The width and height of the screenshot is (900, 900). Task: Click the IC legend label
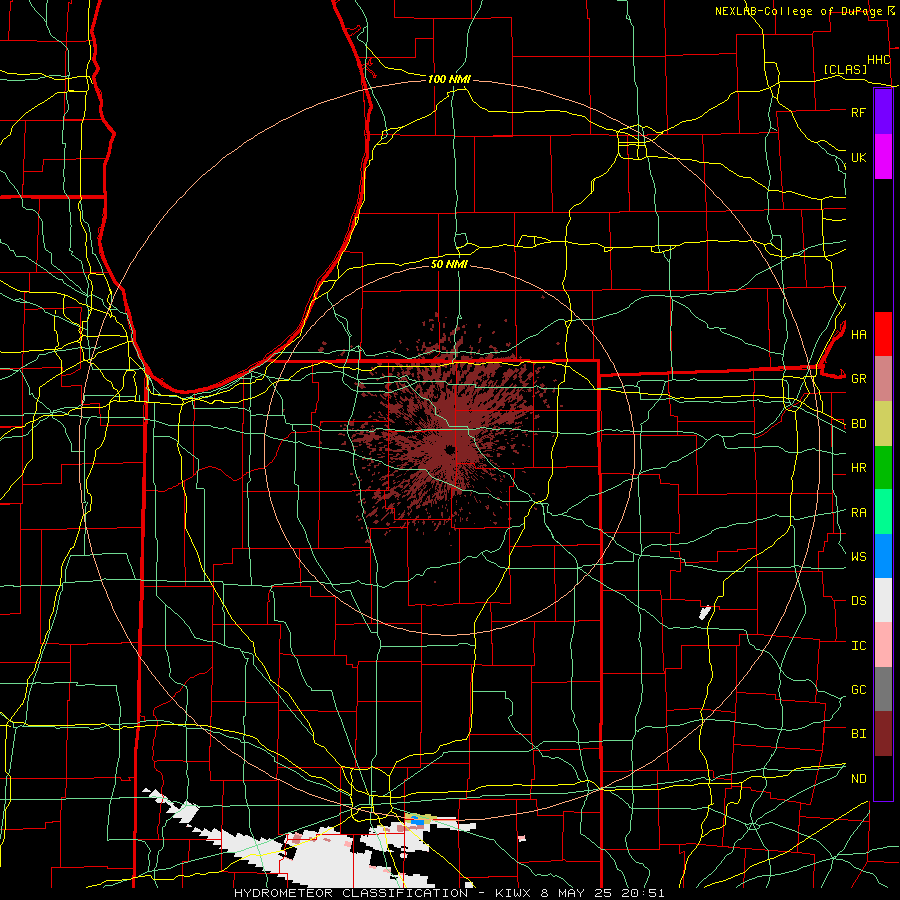tap(858, 645)
